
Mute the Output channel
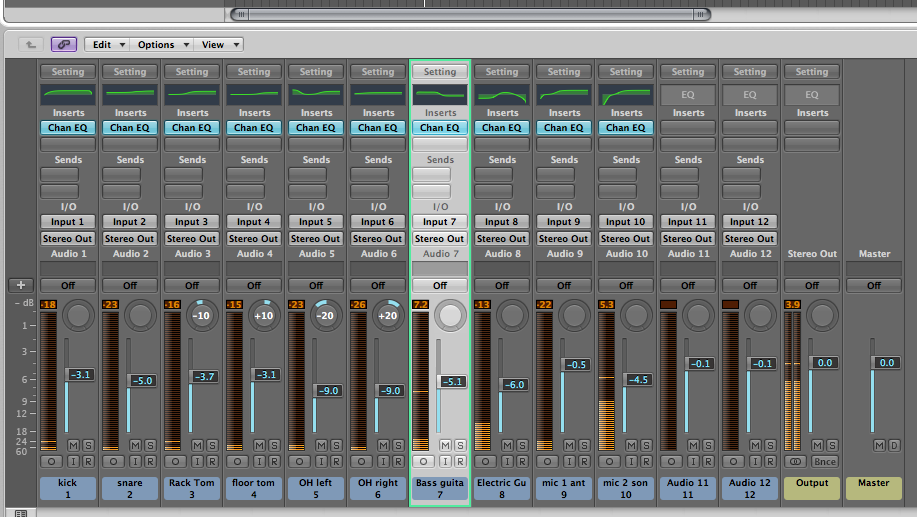point(817,446)
